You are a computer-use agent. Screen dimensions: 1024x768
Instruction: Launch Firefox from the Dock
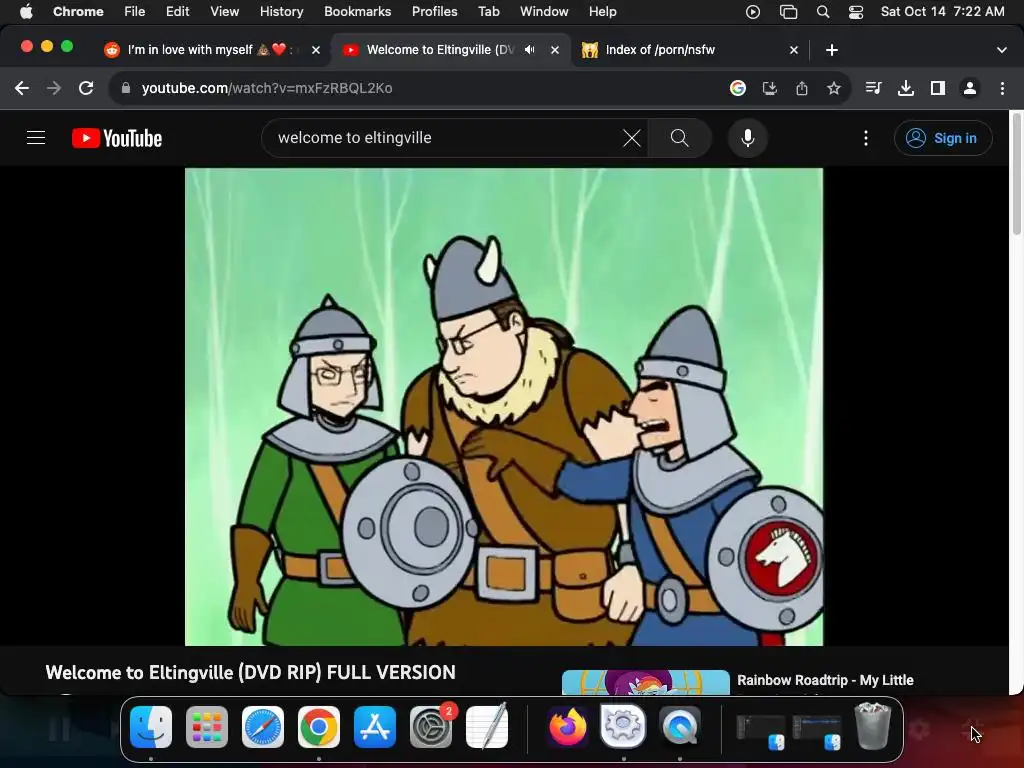[568, 727]
